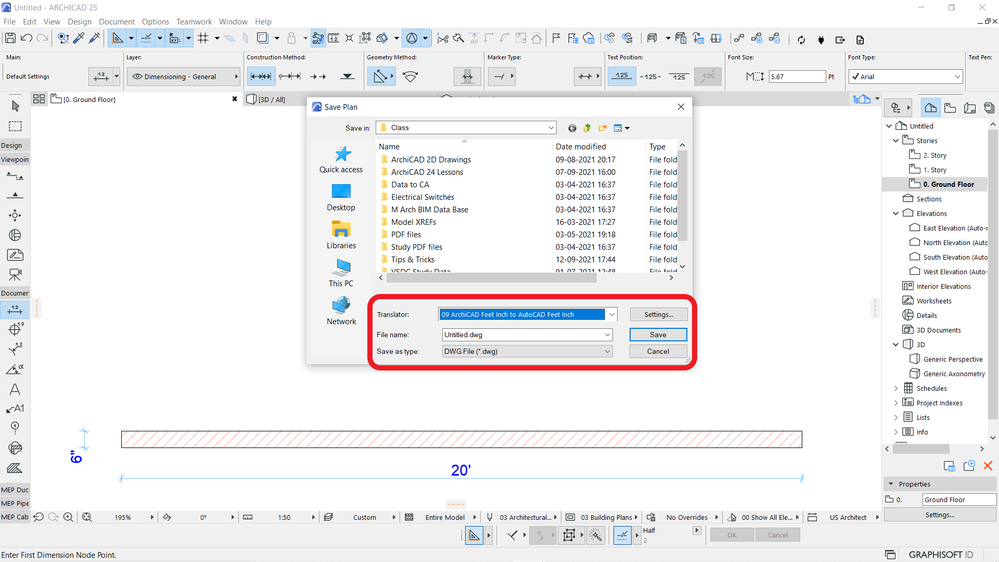The width and height of the screenshot is (999, 562).
Task: Choose elevation dimension construction method
Action: 347,76
